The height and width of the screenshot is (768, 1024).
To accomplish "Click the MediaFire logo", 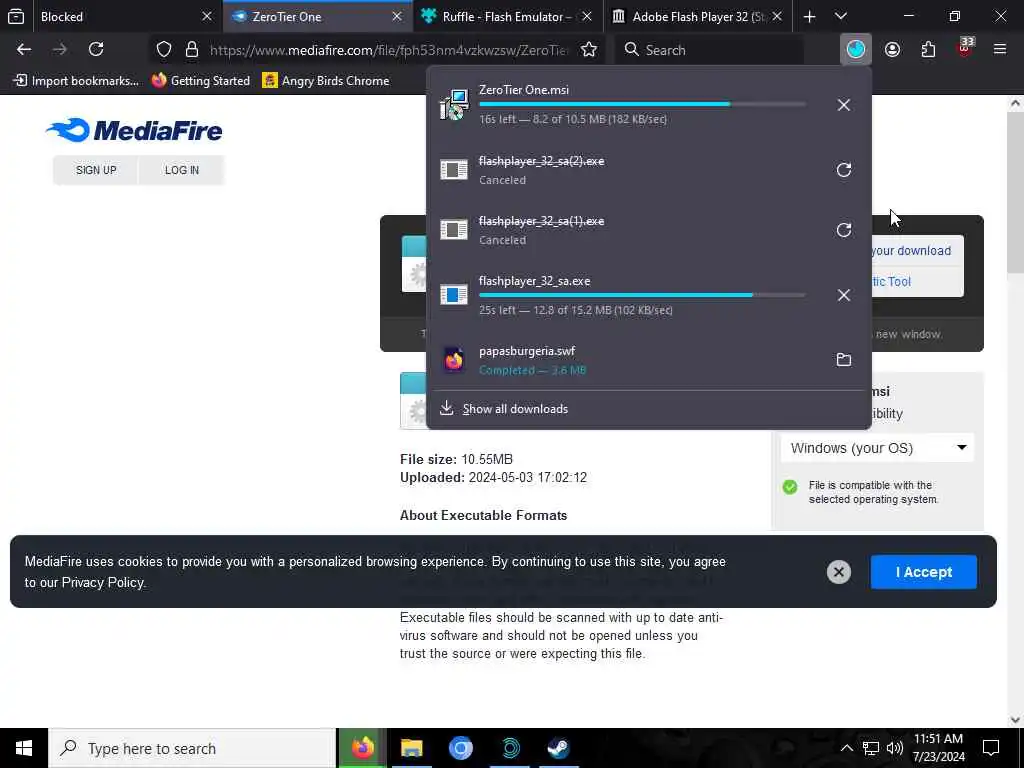I will click(134, 131).
